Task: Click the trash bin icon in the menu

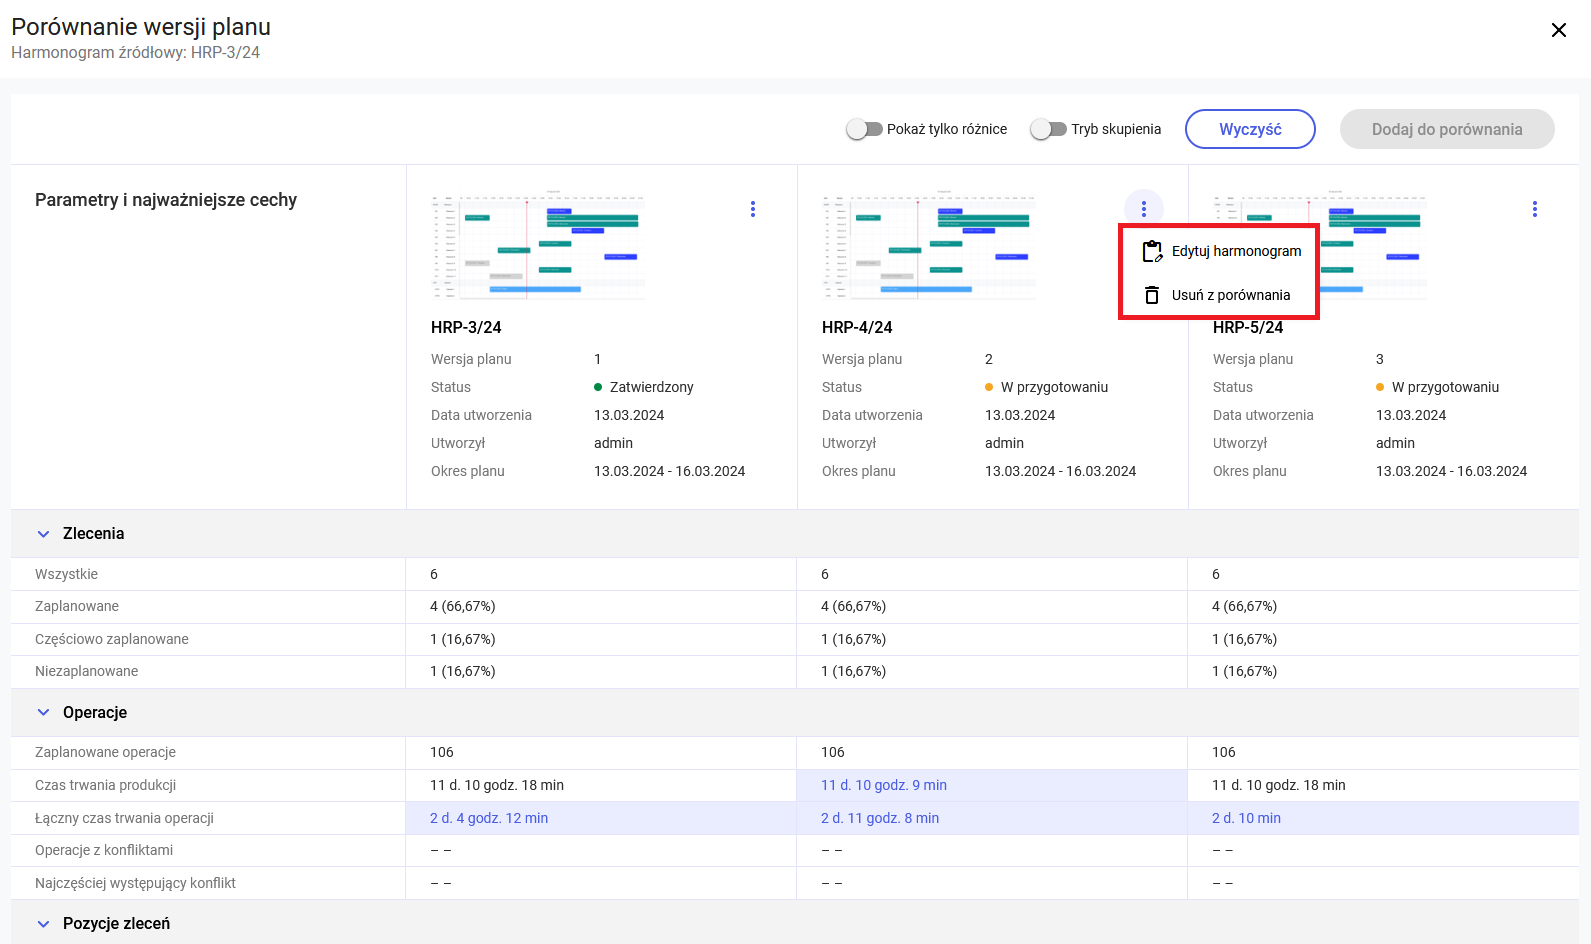Action: point(1152,295)
